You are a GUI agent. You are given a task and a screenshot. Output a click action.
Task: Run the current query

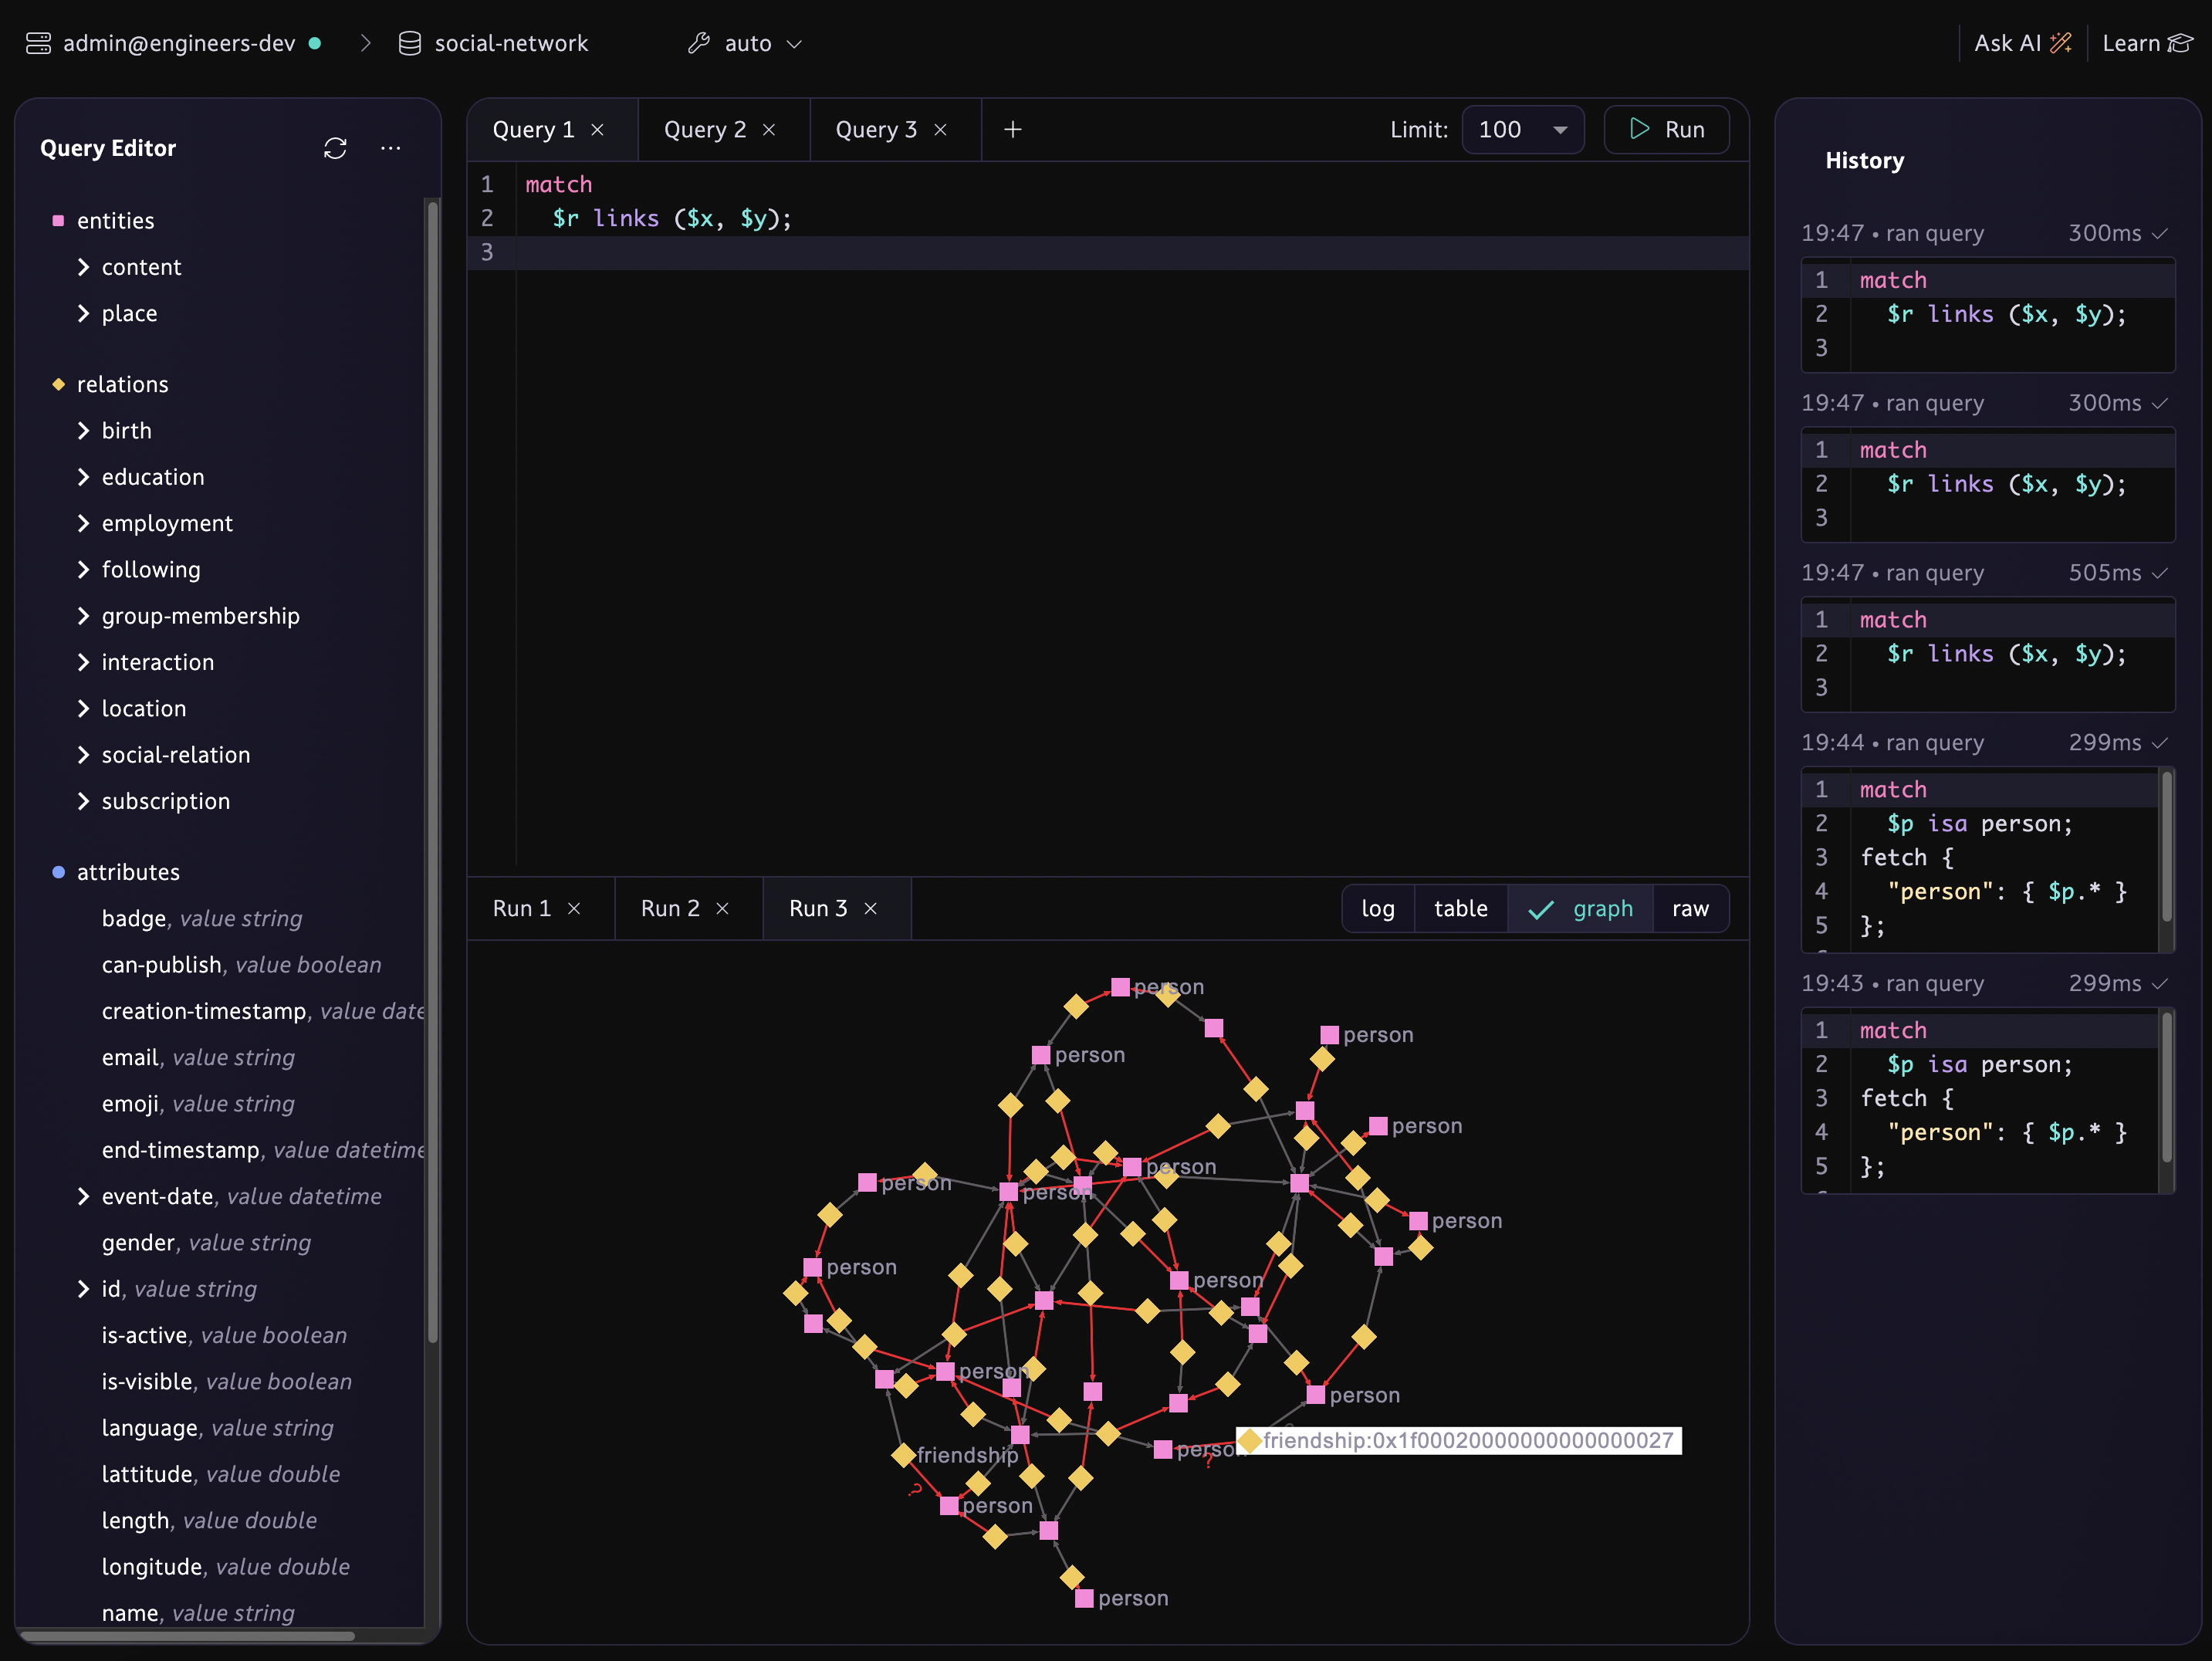coord(1666,129)
